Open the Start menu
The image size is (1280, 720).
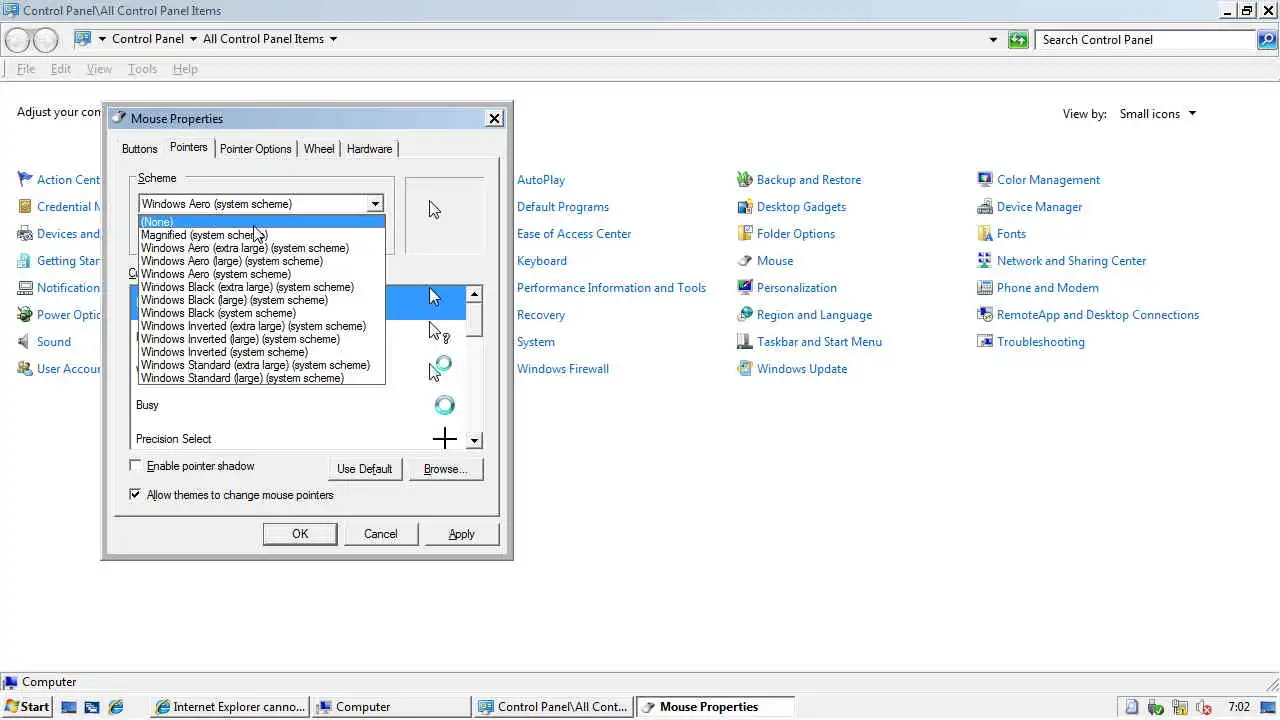click(x=27, y=707)
